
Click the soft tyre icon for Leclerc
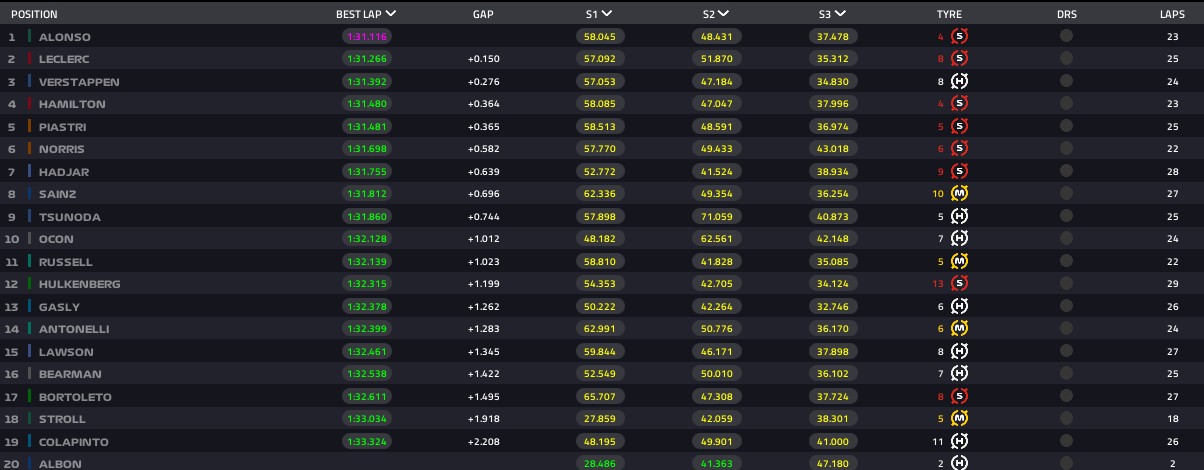click(959, 59)
